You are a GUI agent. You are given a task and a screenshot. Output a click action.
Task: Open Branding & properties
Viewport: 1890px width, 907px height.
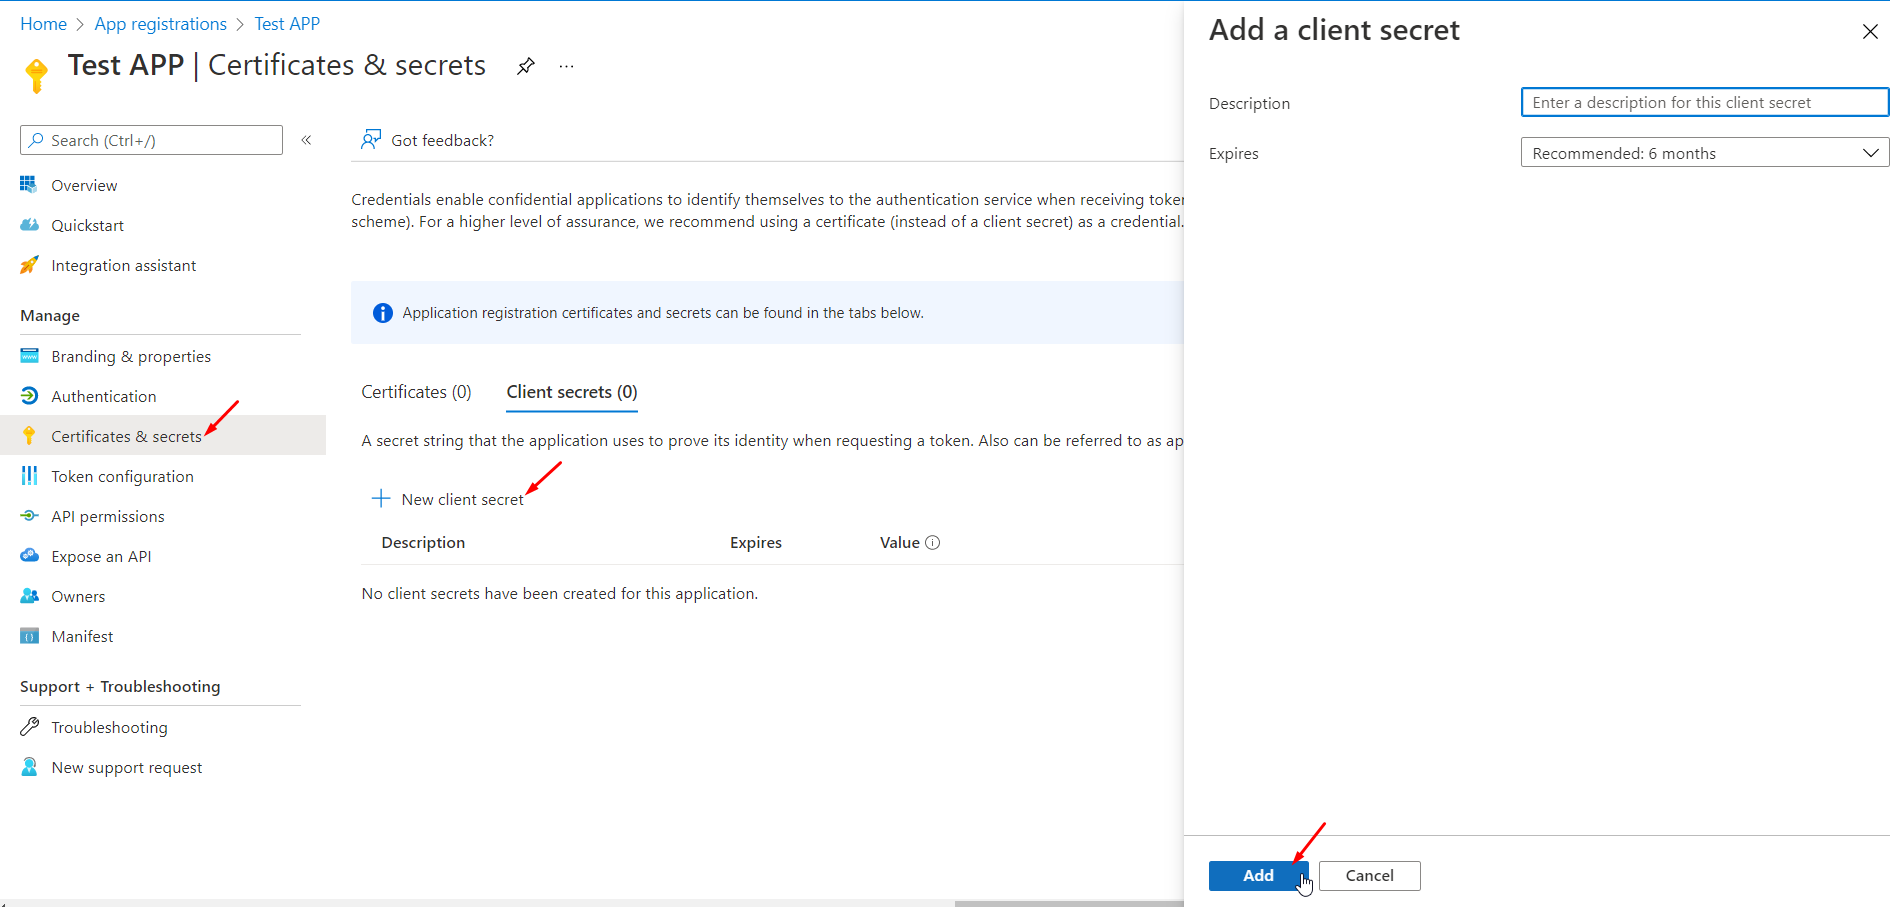[x=131, y=357]
